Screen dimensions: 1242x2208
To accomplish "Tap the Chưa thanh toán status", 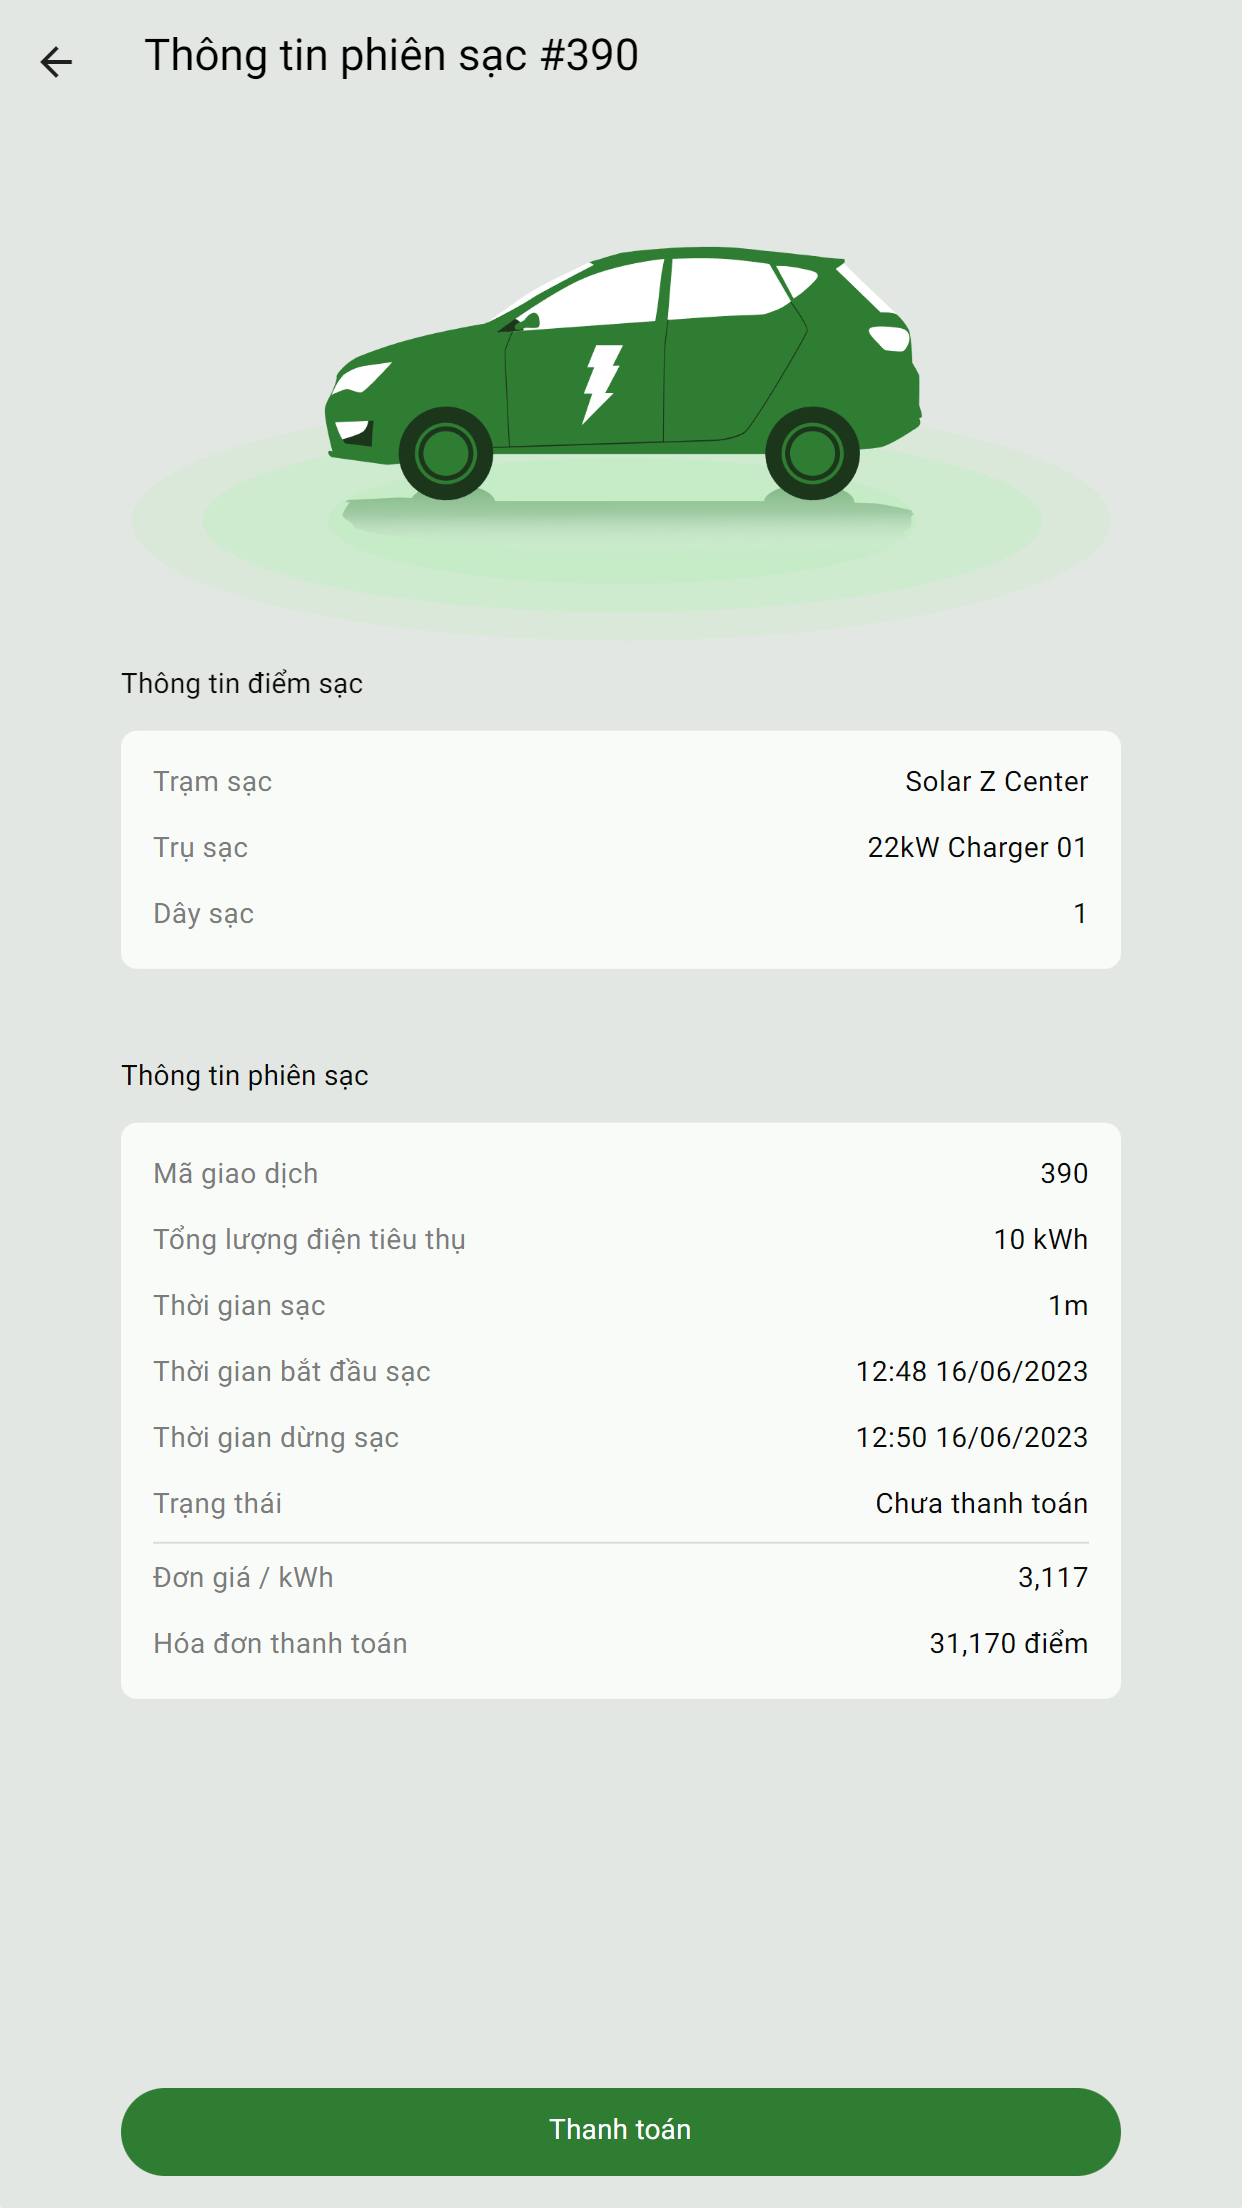I will pos(982,1504).
